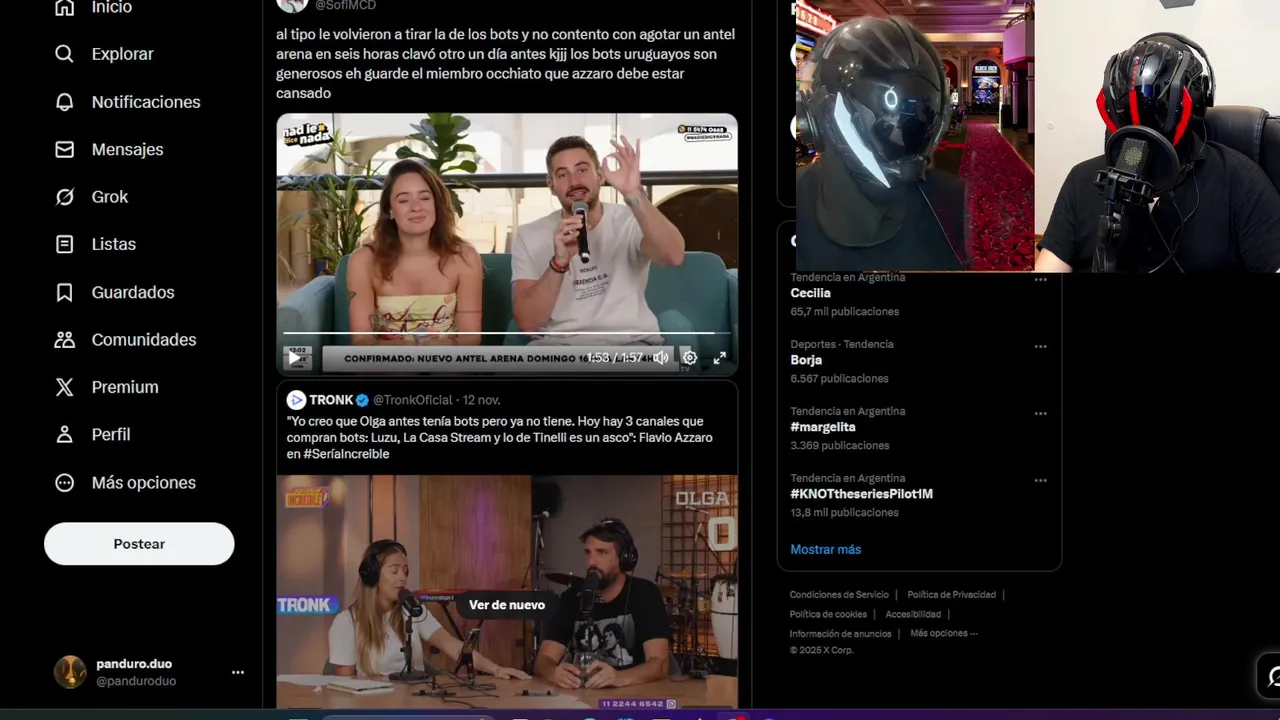The height and width of the screenshot is (720, 1280).
Task: Open Comunidades menu label
Action: tap(144, 340)
